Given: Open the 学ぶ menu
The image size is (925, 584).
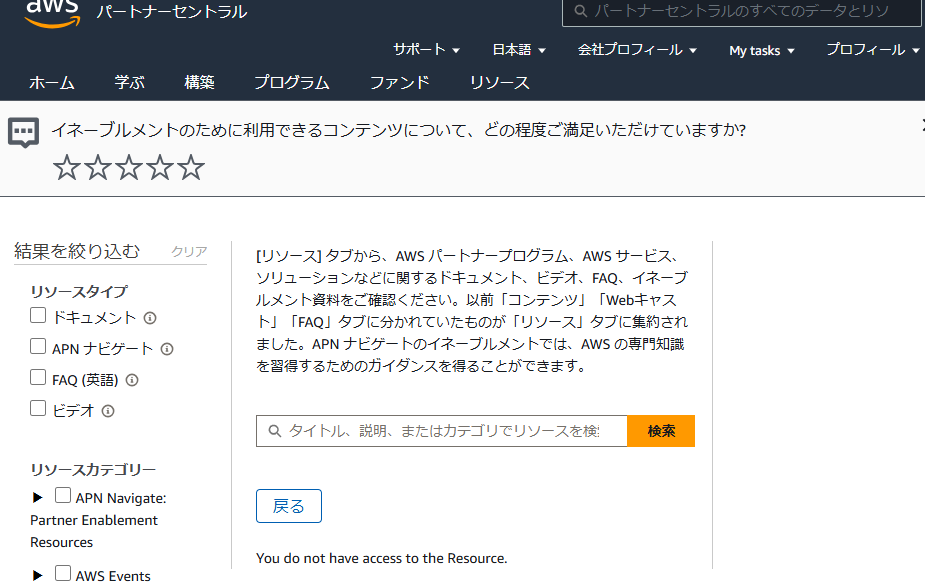Looking at the screenshot, I should click(130, 83).
